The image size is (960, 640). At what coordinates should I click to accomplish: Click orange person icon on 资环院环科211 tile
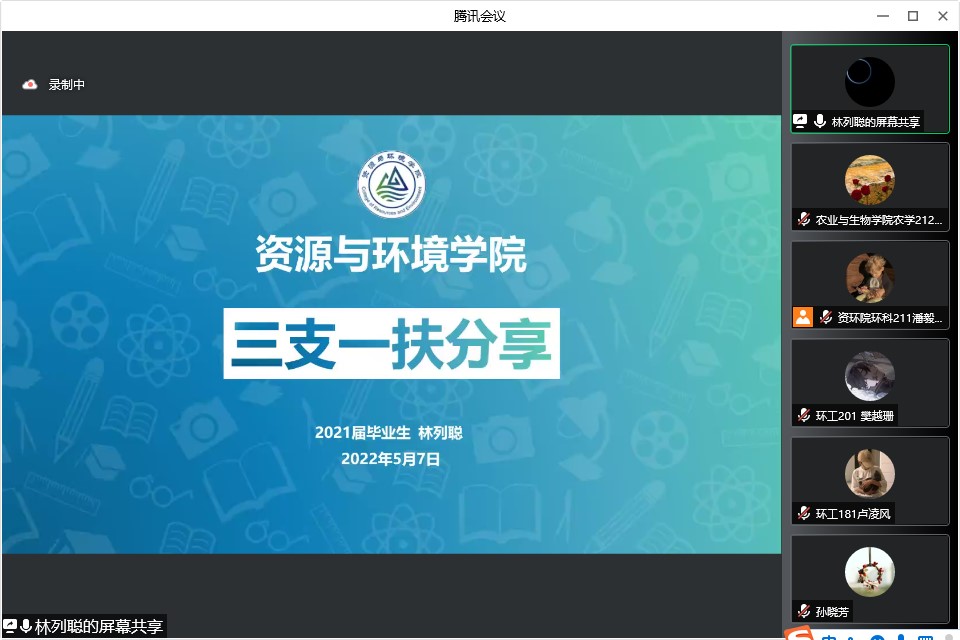pyautogui.click(x=802, y=317)
